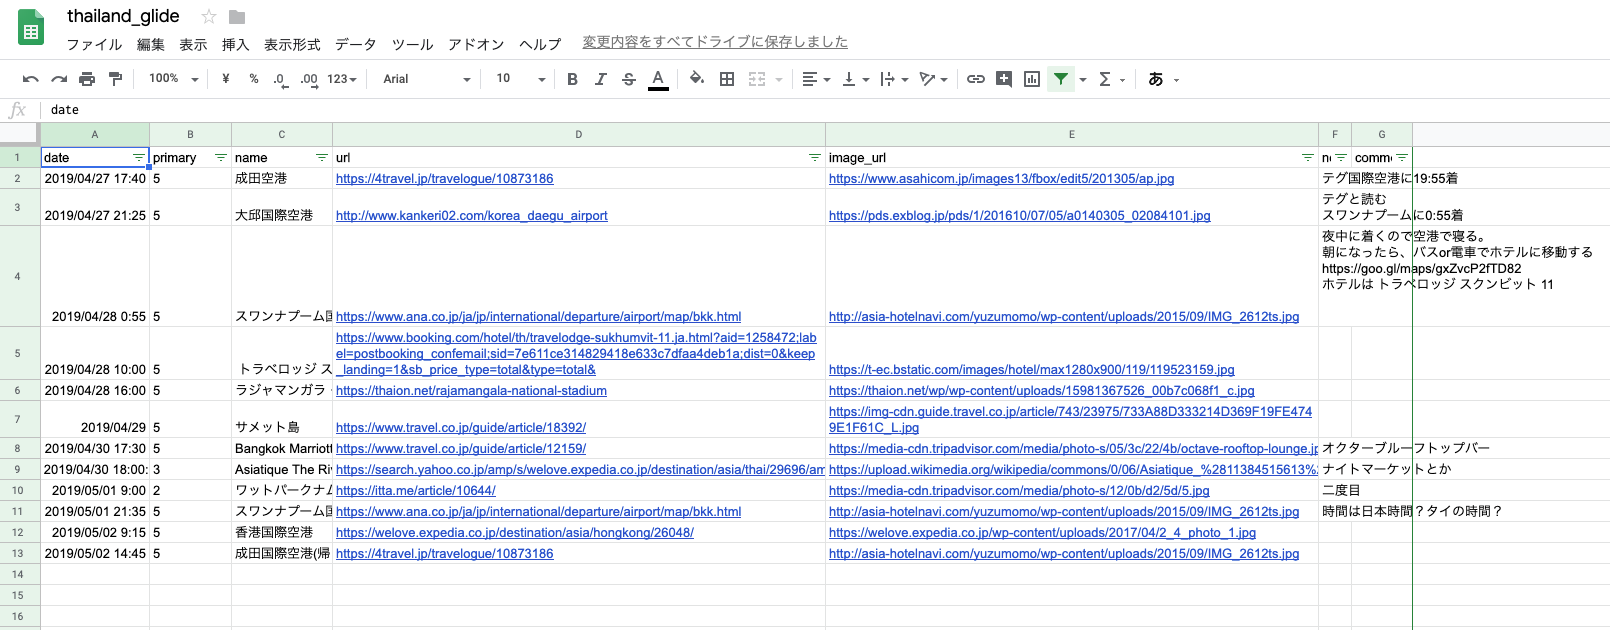1610x630 pixels.
Task: Open filter for primary column
Action: (221, 158)
